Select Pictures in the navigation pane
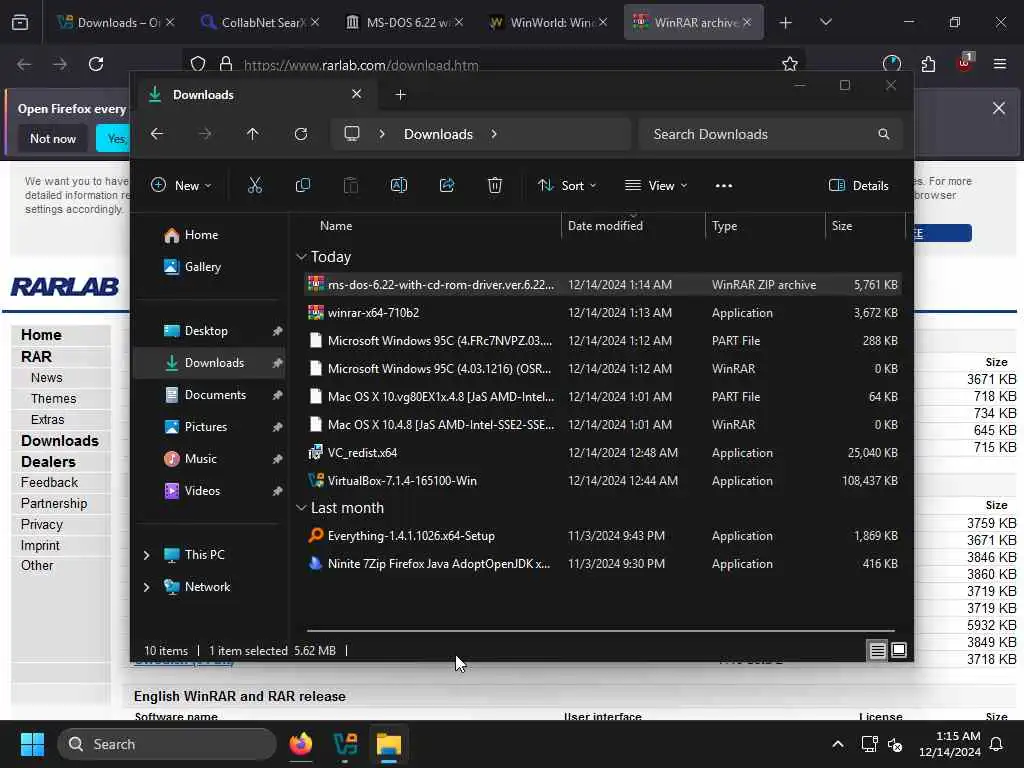Screen dimensions: 1024x768 click(x=206, y=426)
